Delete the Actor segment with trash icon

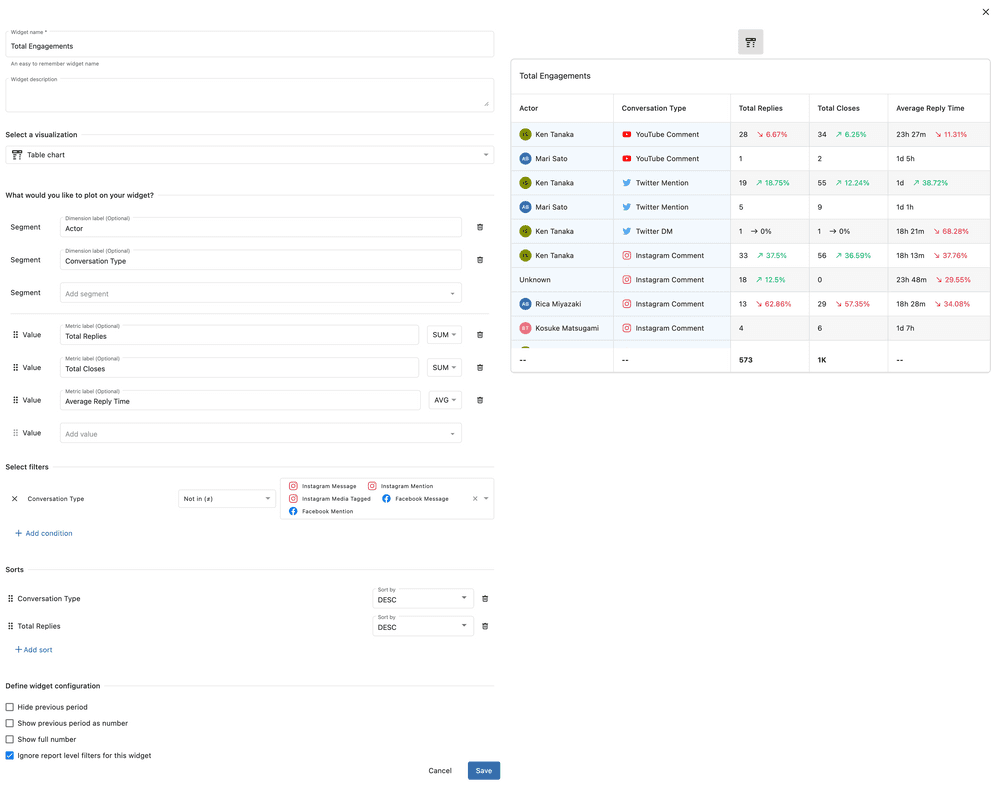(480, 227)
